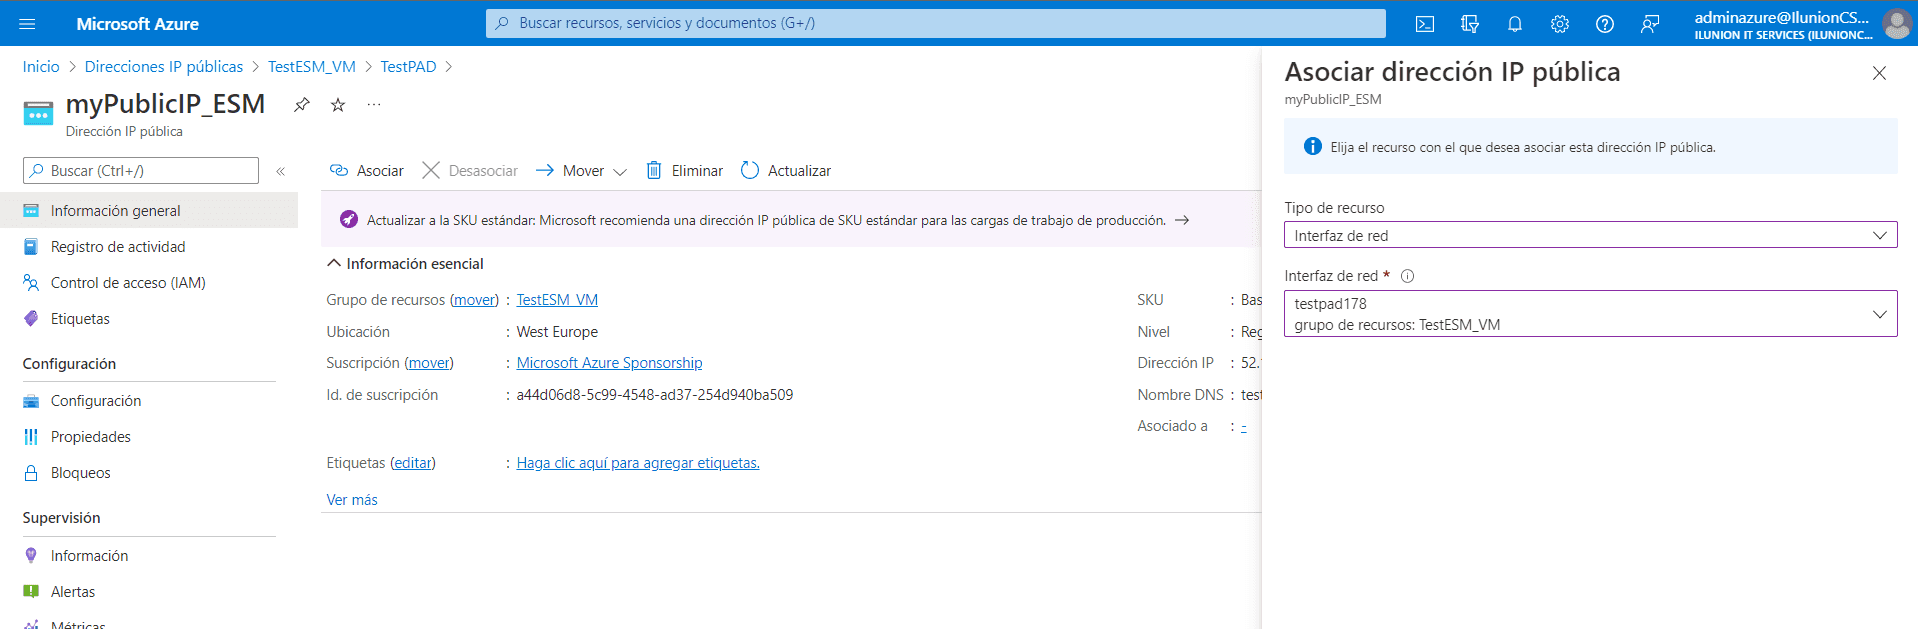1918x629 pixels.
Task: Focus the left menu Buscar (Ctrl+/) box
Action: click(141, 171)
